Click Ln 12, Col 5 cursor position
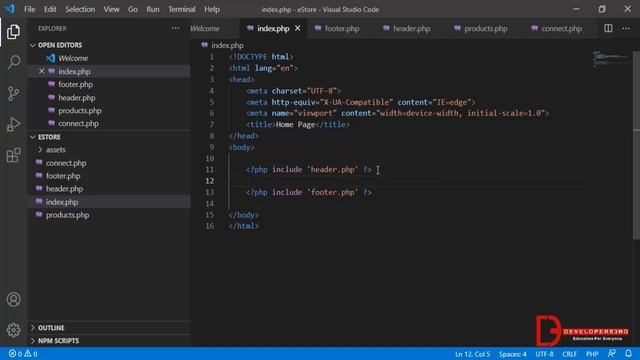 pos(473,354)
